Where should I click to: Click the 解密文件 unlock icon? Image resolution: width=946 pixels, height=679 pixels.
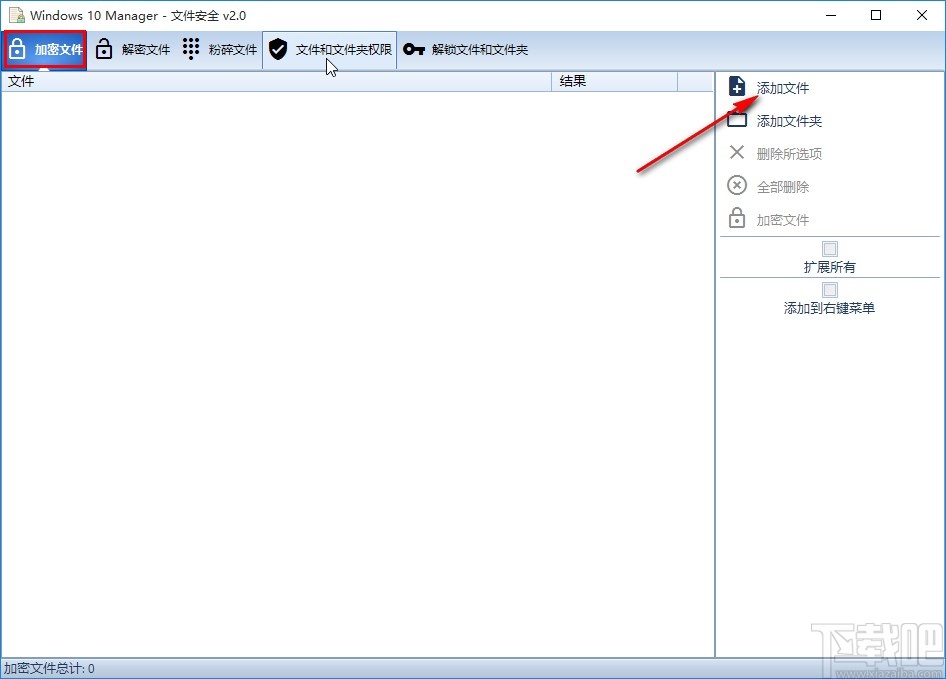[105, 48]
